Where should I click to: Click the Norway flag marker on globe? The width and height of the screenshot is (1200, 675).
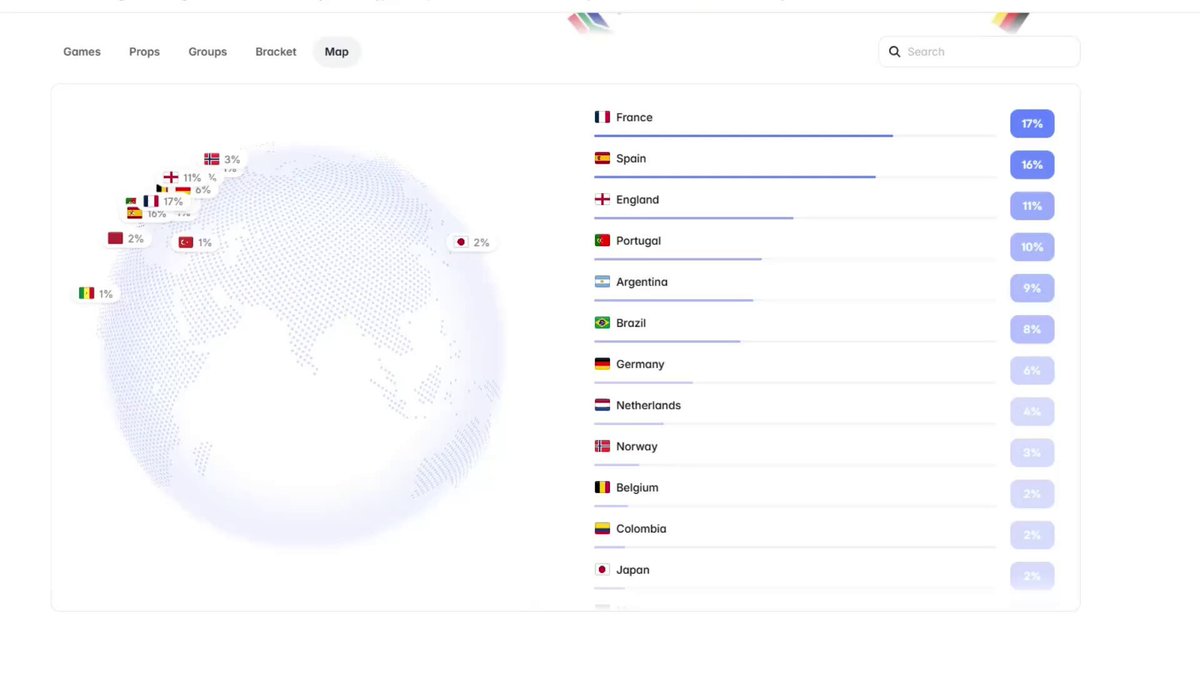tap(211, 159)
